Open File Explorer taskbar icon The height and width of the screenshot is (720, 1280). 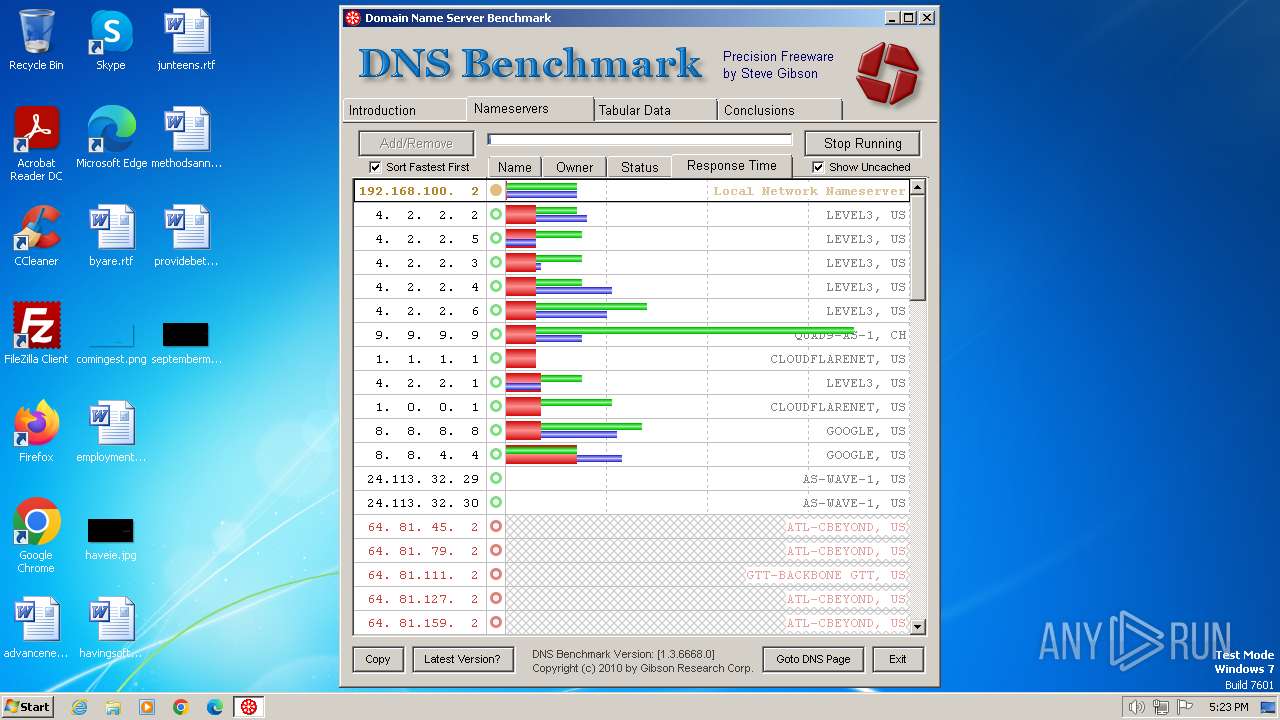click(x=113, y=707)
